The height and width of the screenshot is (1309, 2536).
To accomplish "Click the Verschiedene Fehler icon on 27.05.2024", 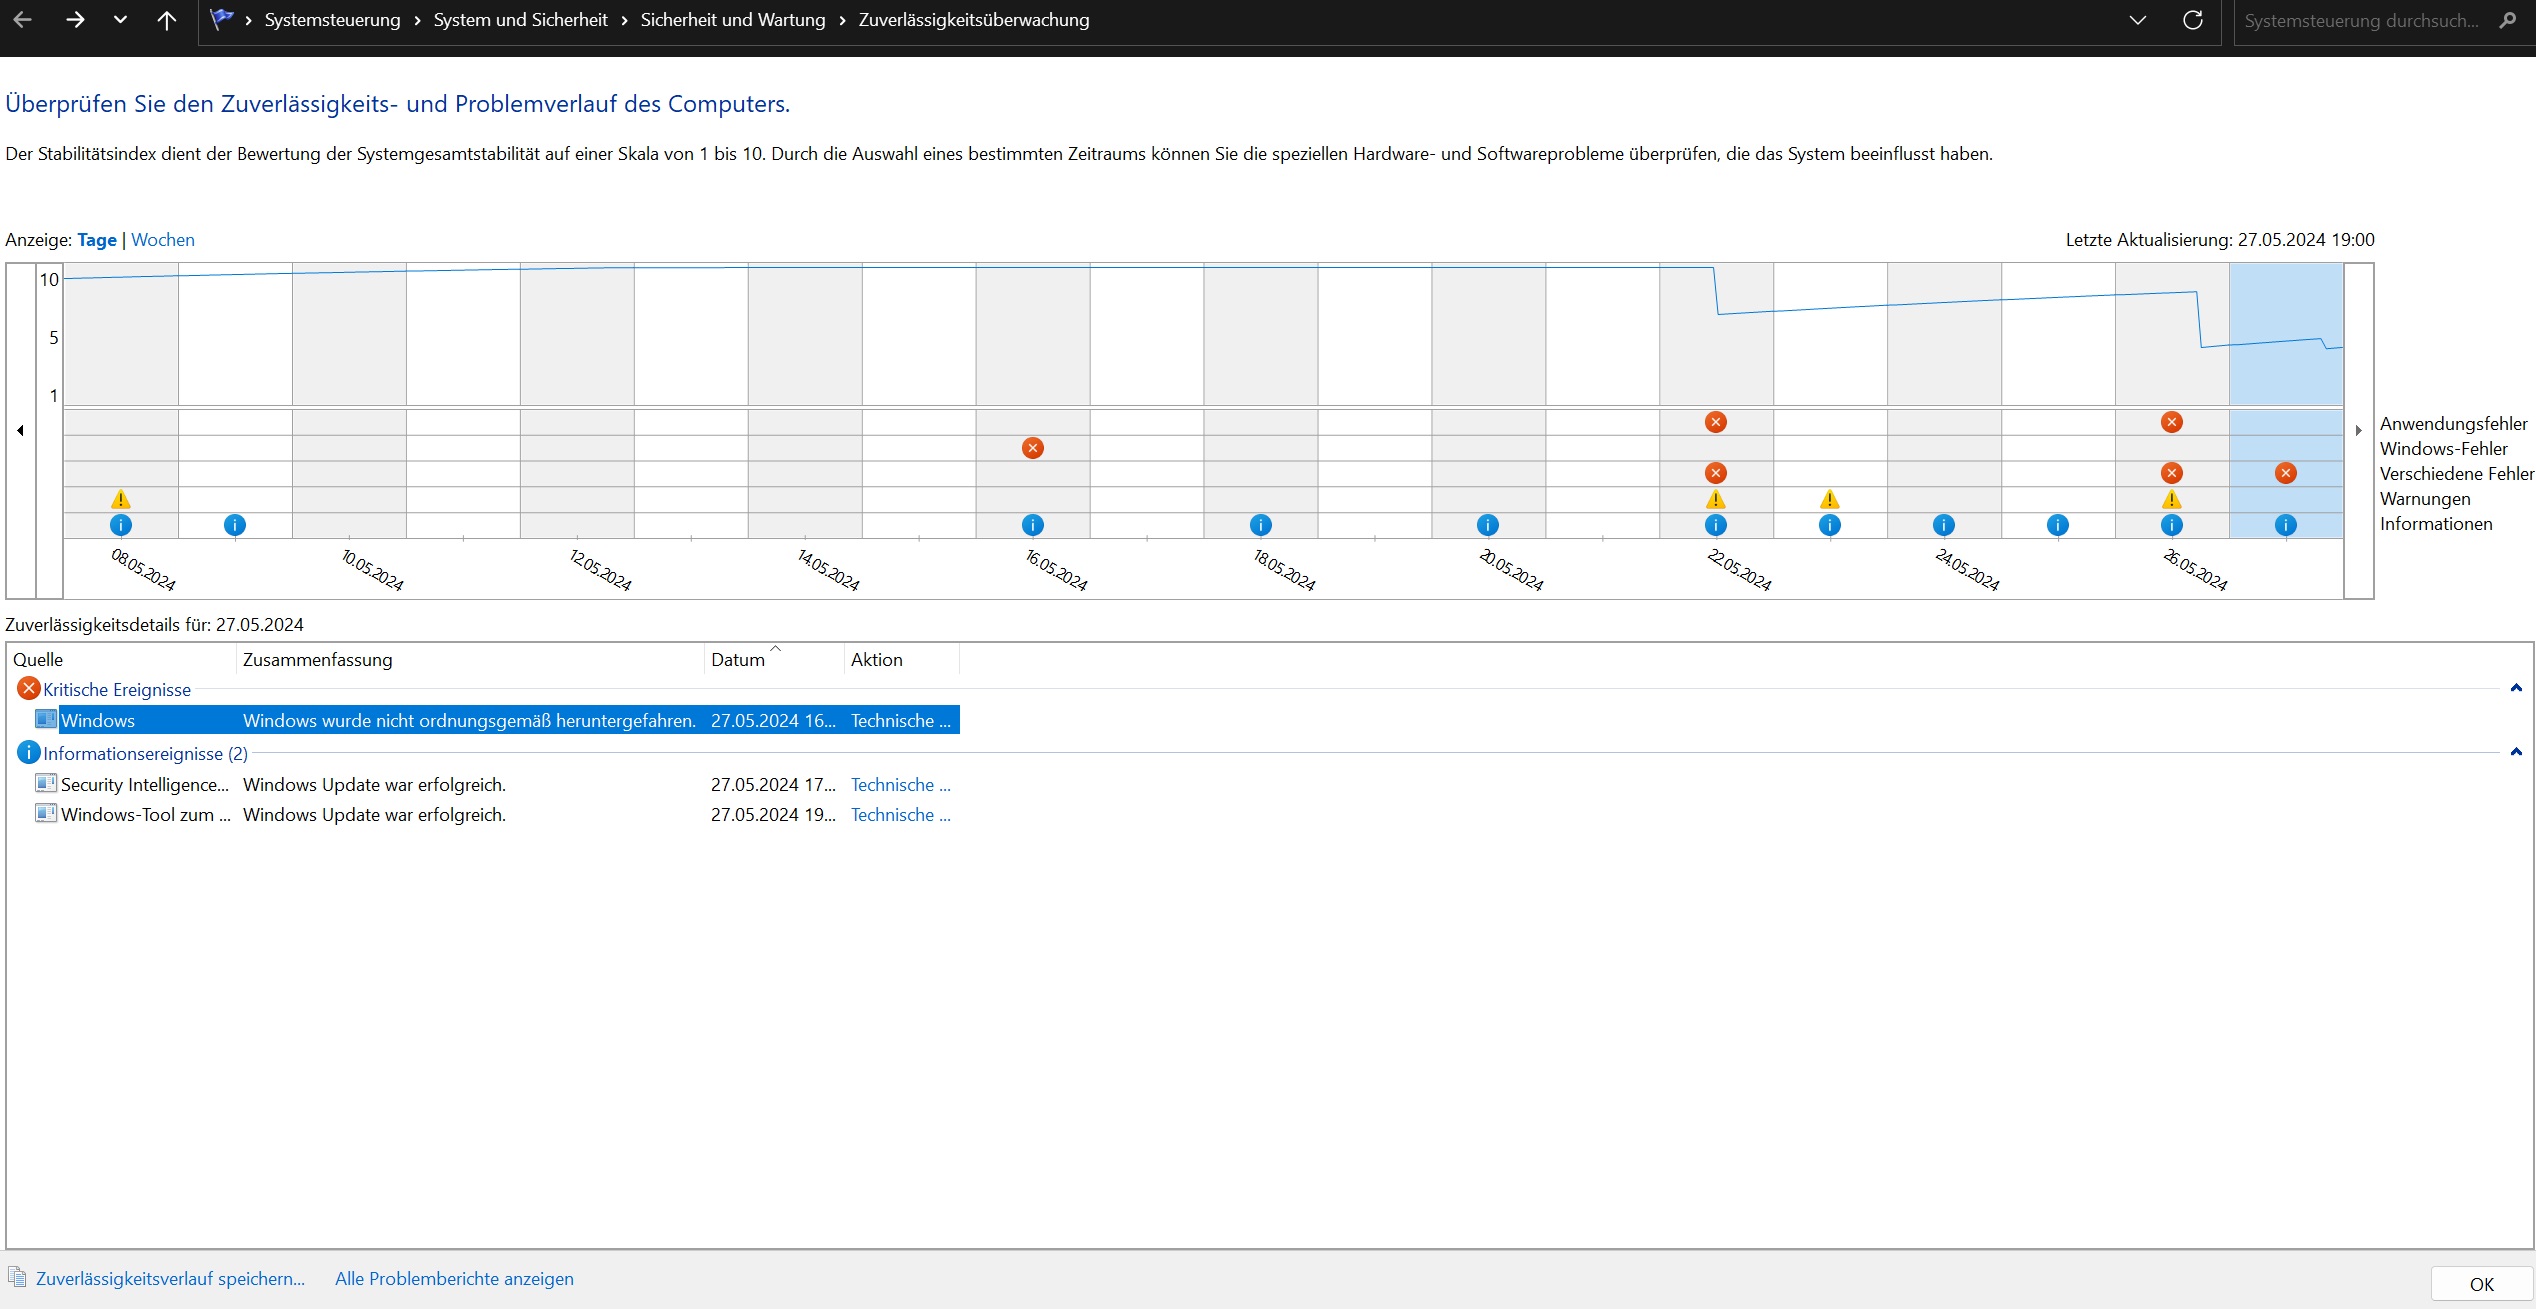I will pyautogui.click(x=2286, y=473).
